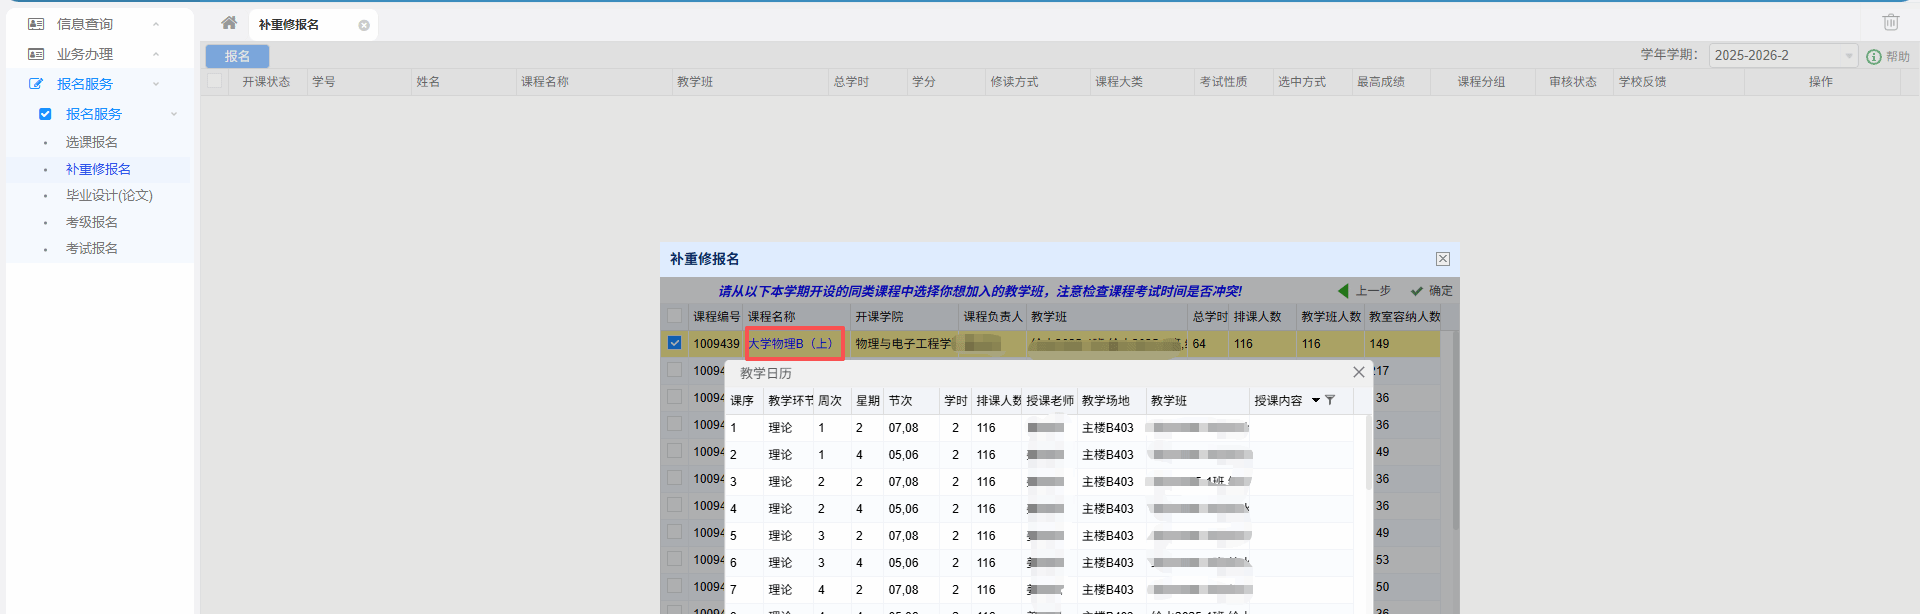This screenshot has width=1920, height=614.
Task: Open the 学年学期 dropdown
Action: point(1783,56)
